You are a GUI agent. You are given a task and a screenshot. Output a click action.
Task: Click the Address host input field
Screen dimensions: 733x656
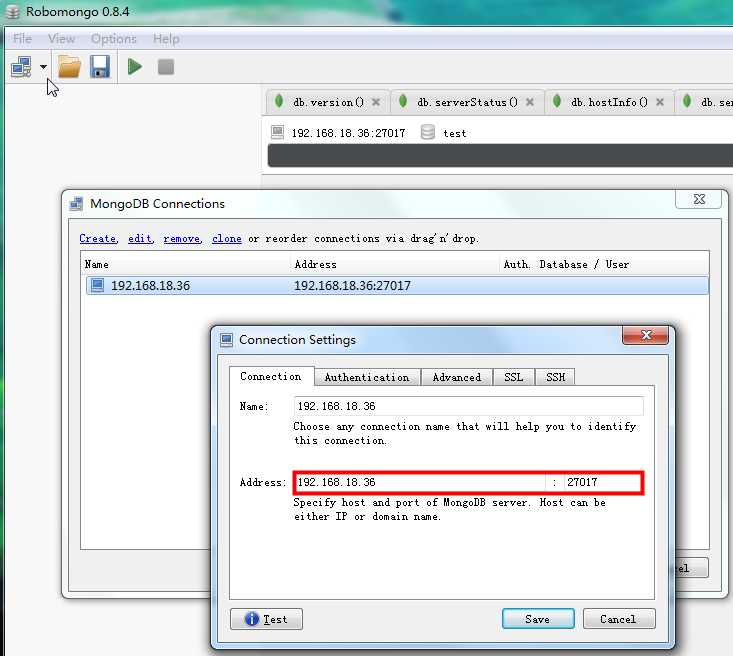point(420,482)
